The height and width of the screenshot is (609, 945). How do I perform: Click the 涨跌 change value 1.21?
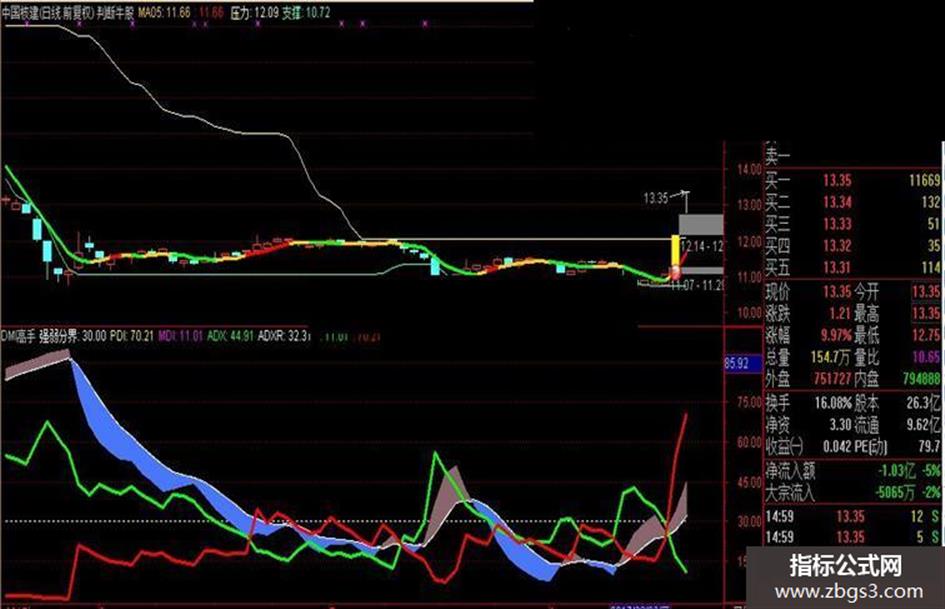839,314
